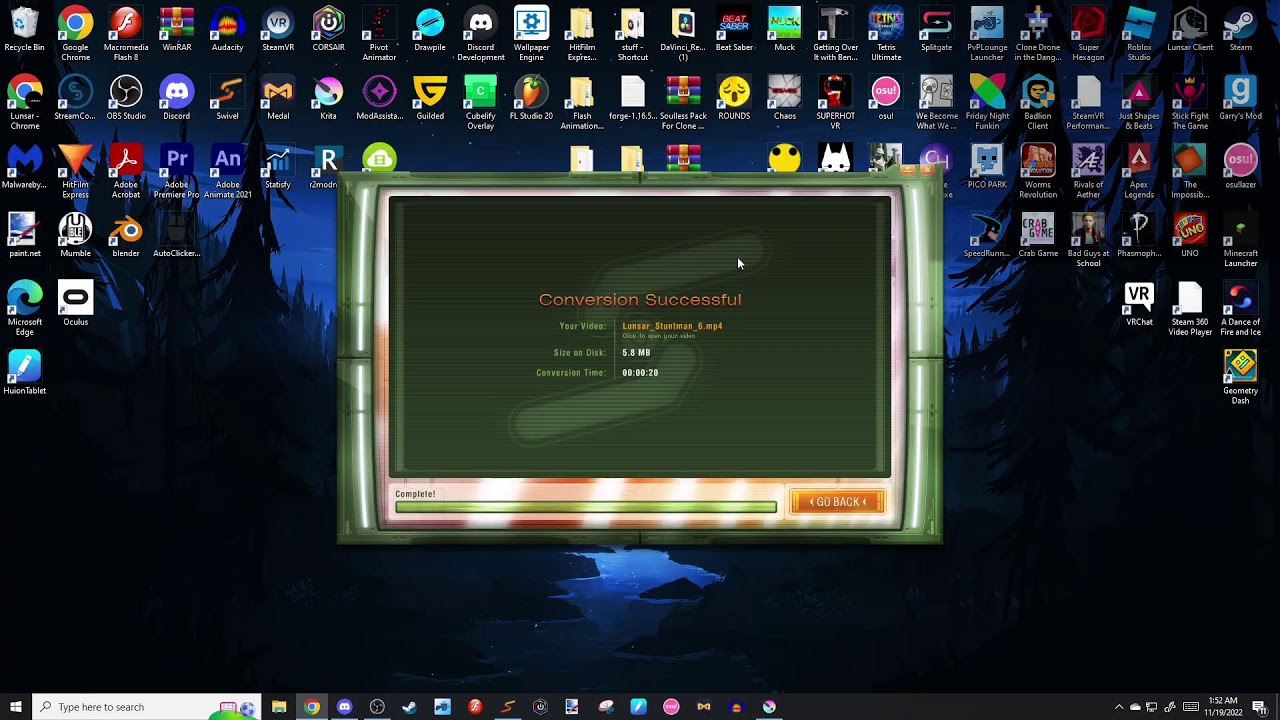Launch Oculus from the desktop
The width and height of the screenshot is (1280, 720).
(x=75, y=304)
